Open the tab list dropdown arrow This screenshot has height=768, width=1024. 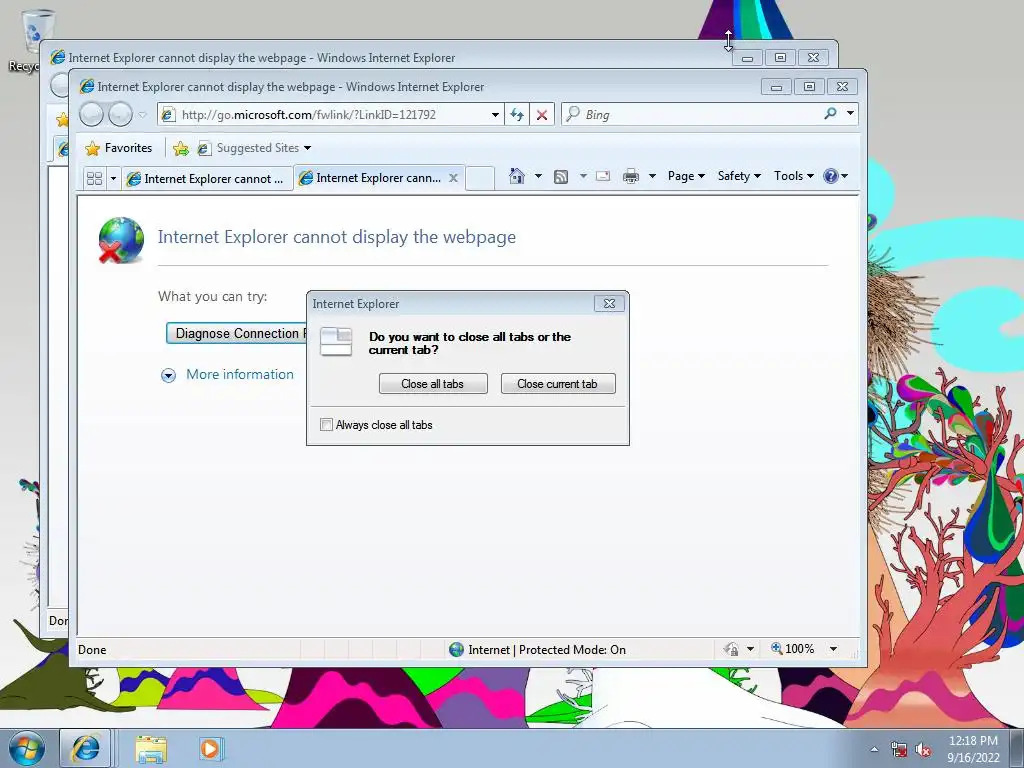113,178
